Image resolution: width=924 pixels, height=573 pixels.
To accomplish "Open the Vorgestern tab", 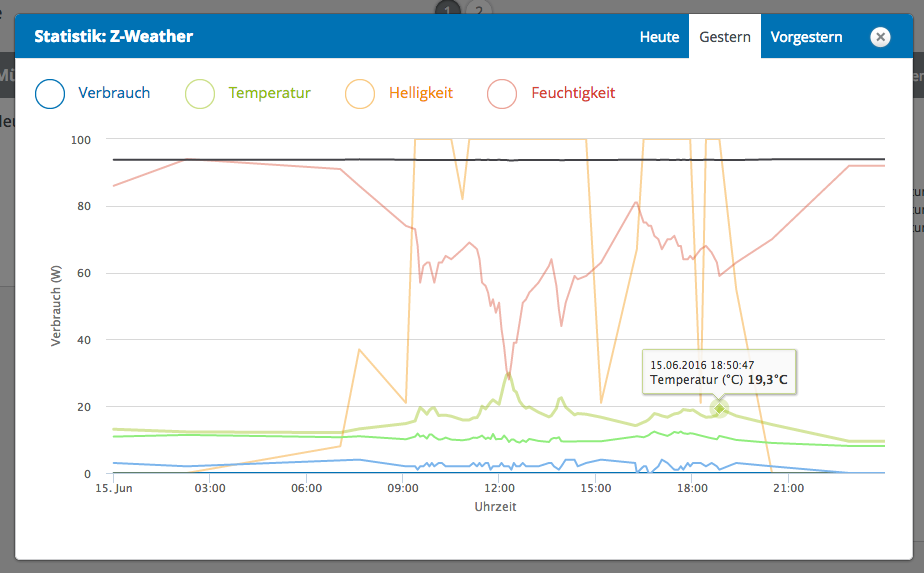I will [806, 37].
